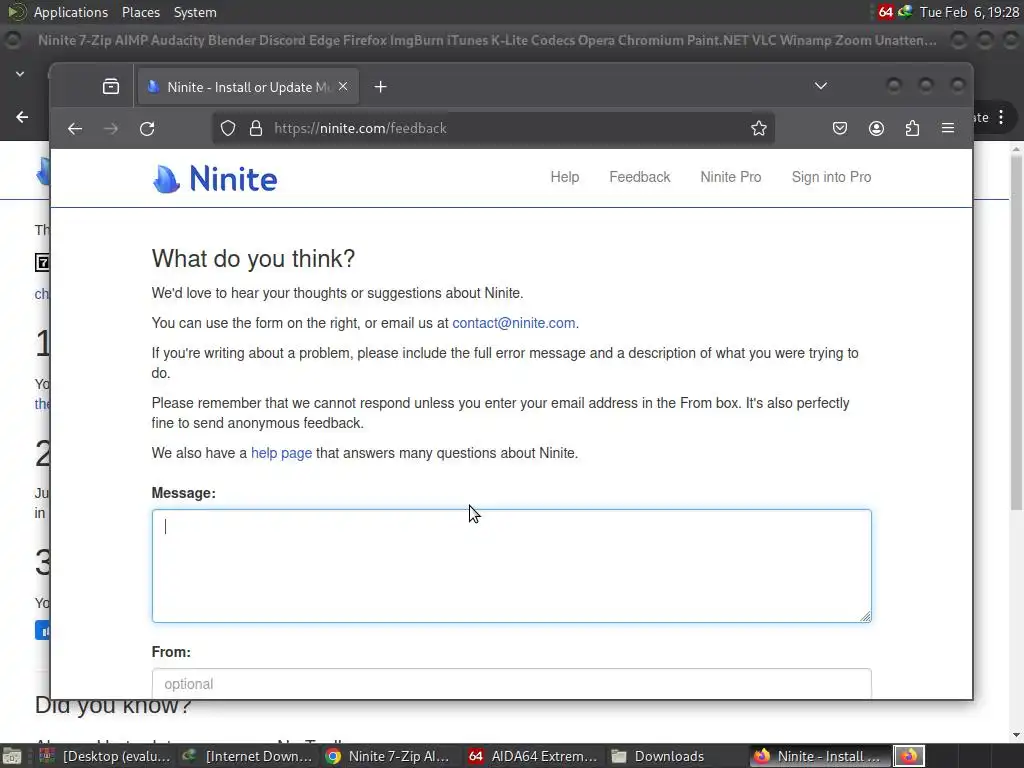Image resolution: width=1024 pixels, height=768 pixels.
Task: Open Firefox extensions puzzle icon
Action: (912, 128)
